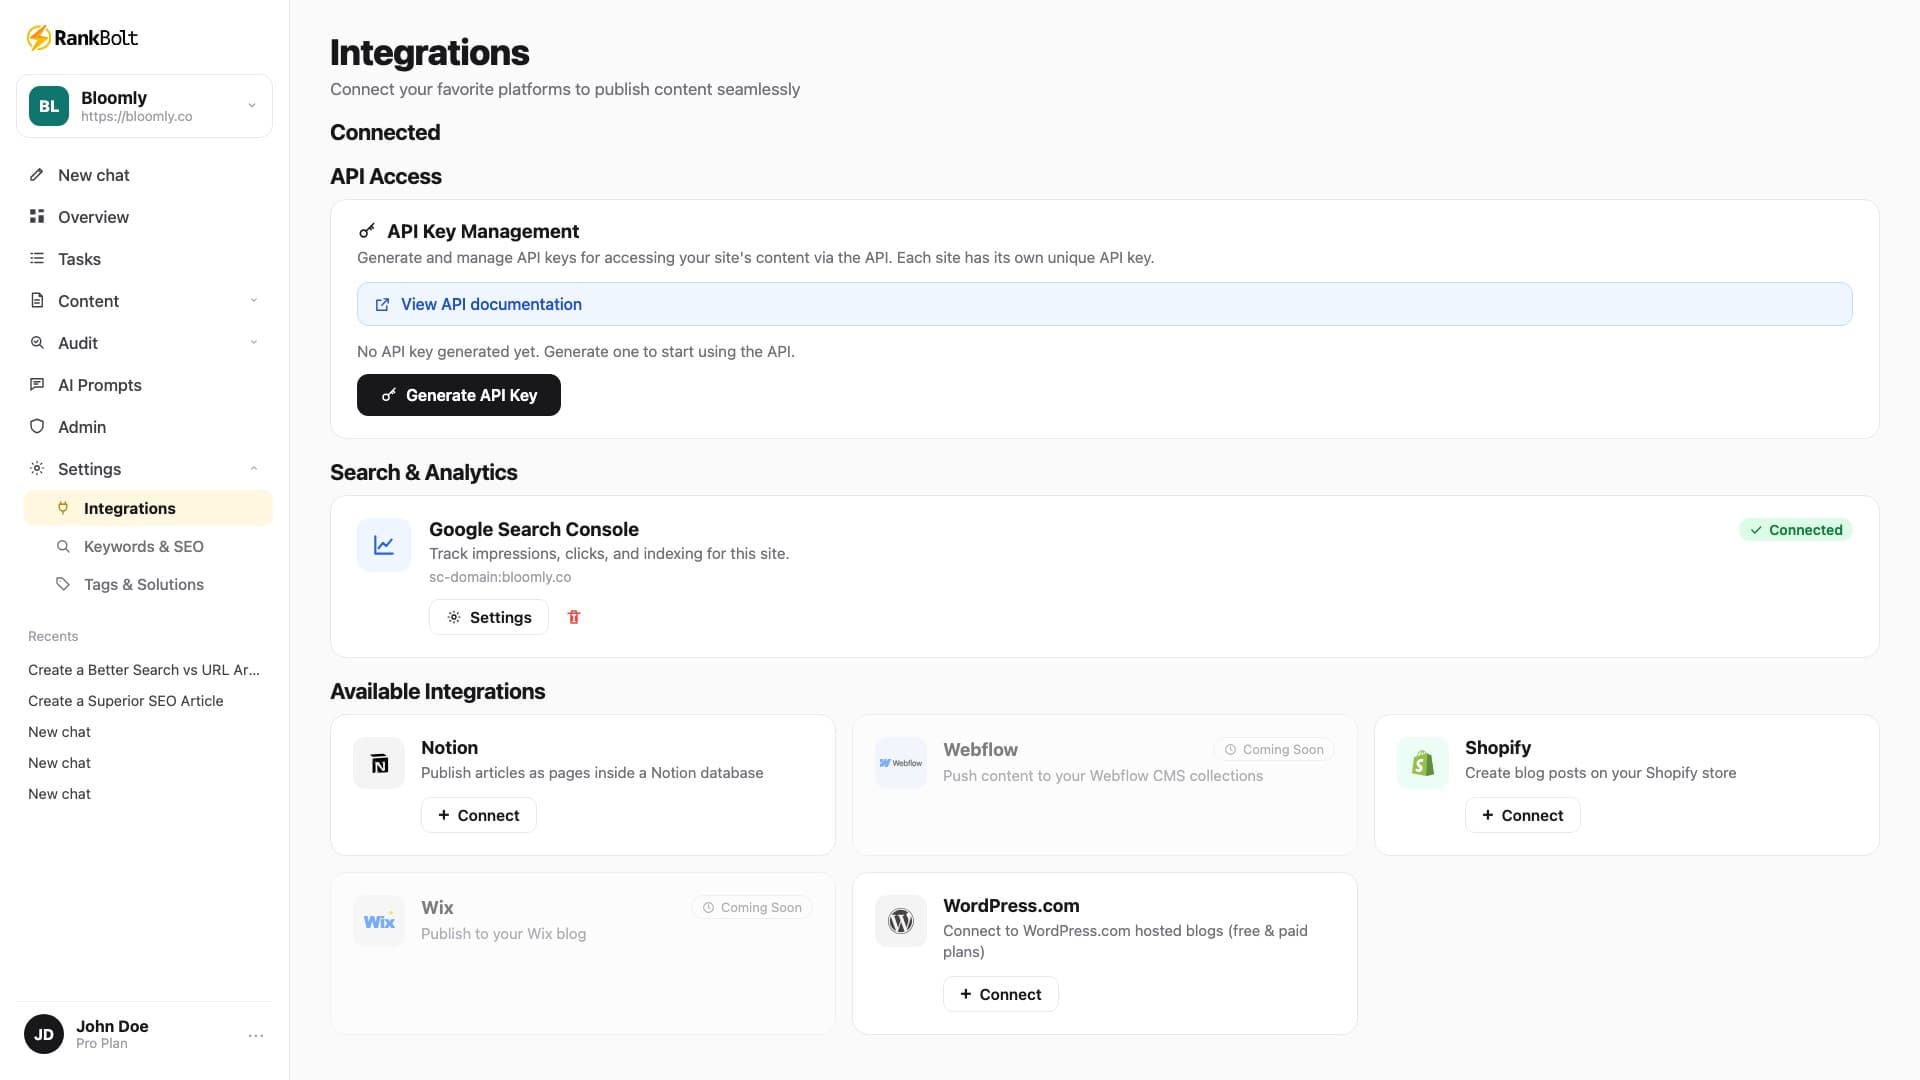Open recent chat 'Create a Better Search vs URL Ar...'
The width and height of the screenshot is (1920, 1080).
[x=144, y=670]
